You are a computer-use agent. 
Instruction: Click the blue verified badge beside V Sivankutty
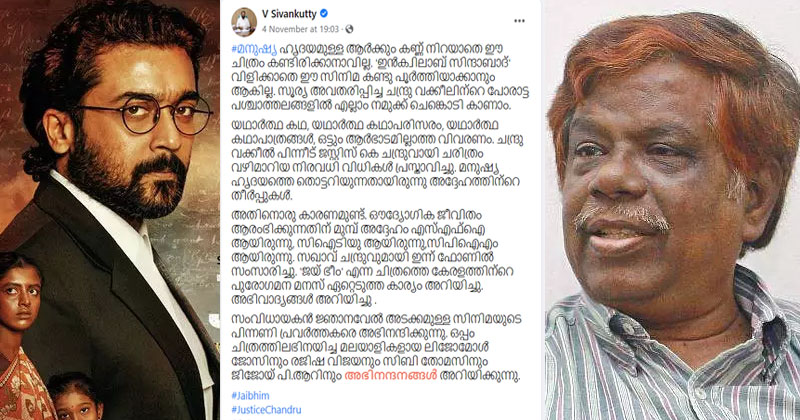click(323, 14)
